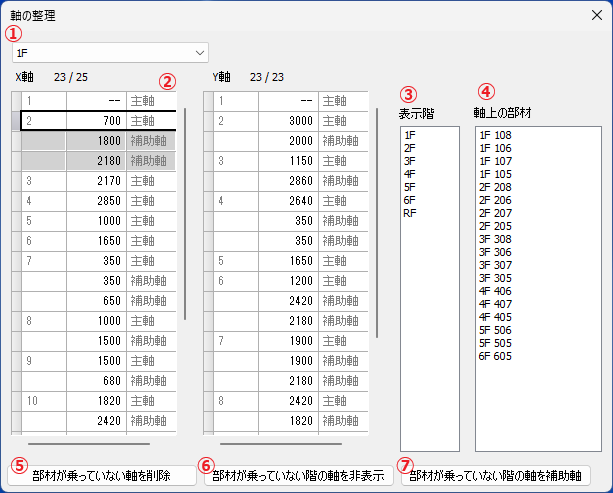
Task: Select 6F 605 in 軸上の部材 list
Action: click(x=495, y=356)
